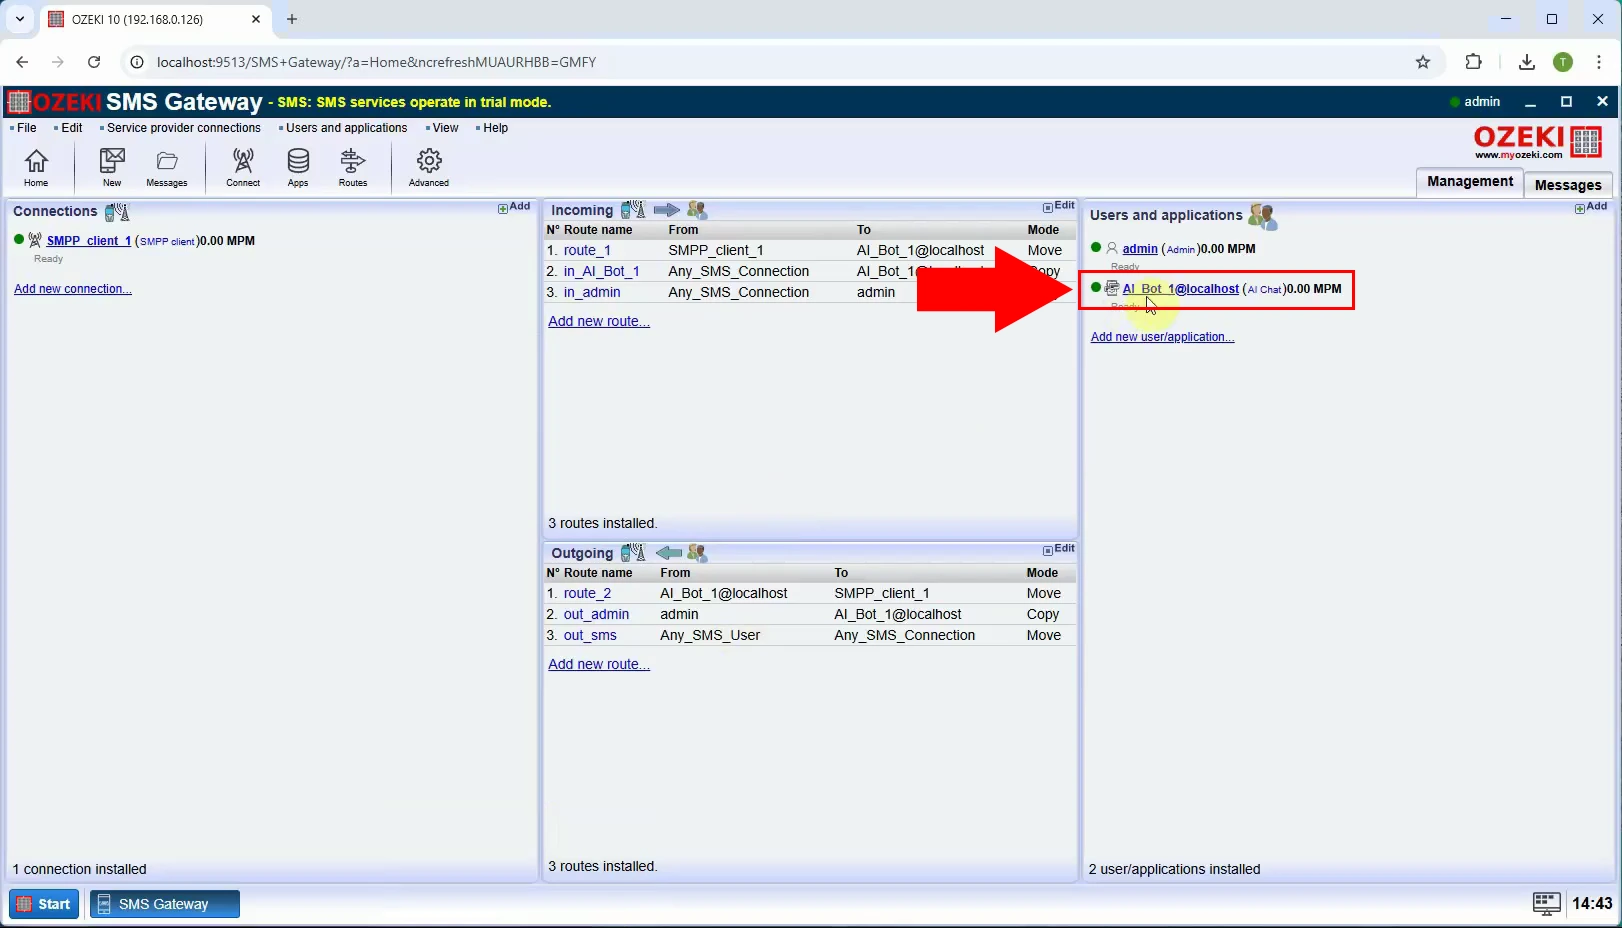
Task: Click the admin user person icon
Action: 1112,248
